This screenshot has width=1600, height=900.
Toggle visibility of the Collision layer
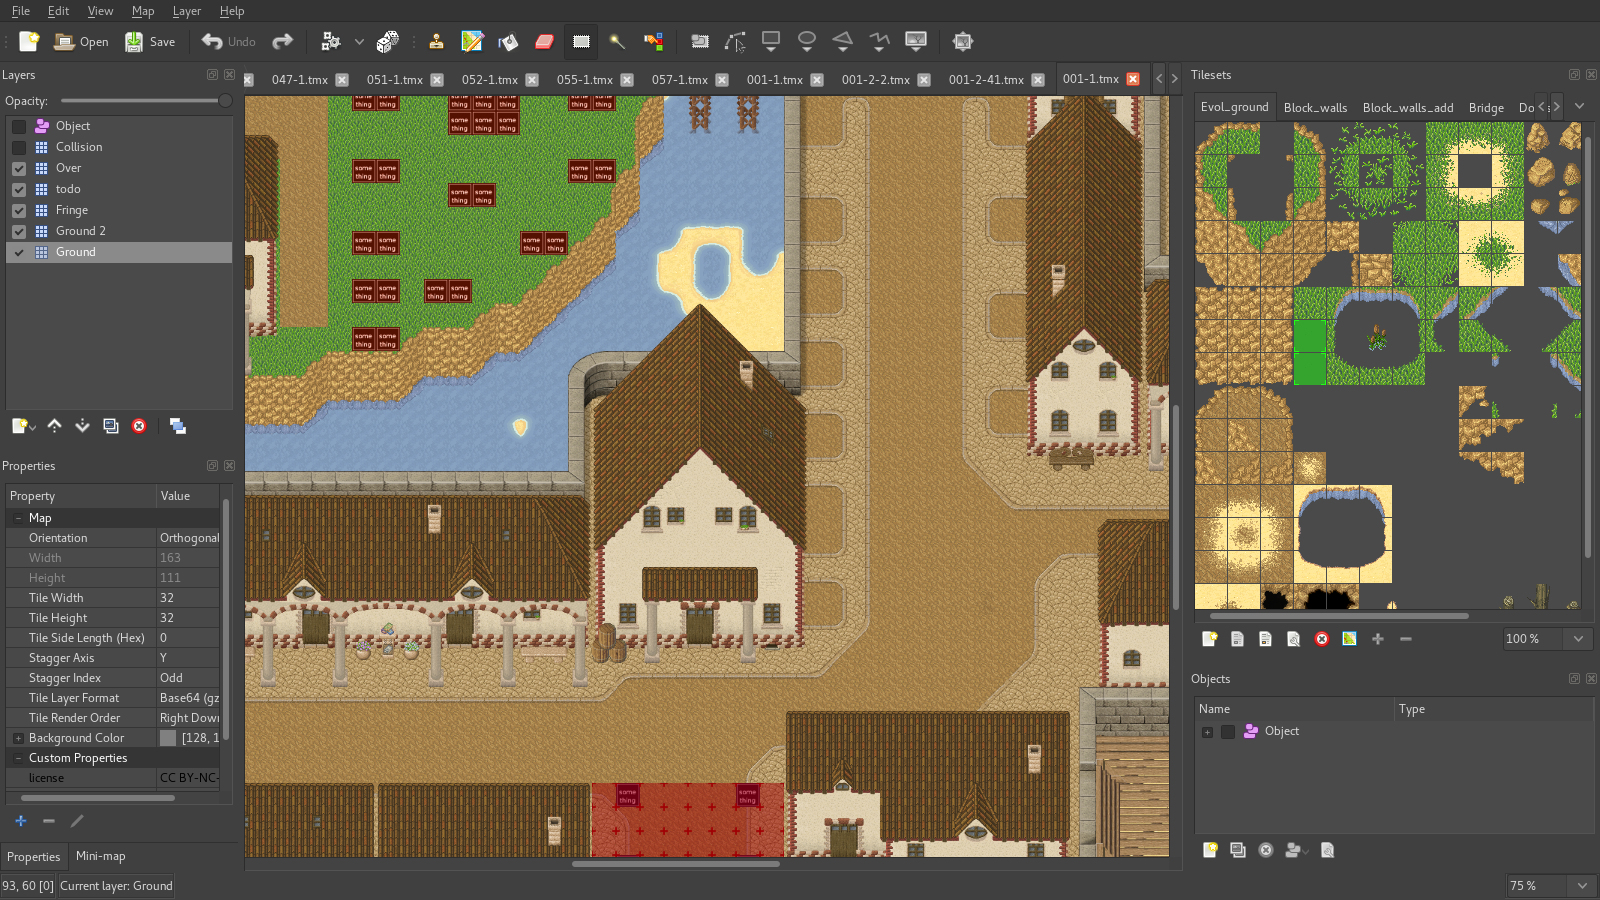[x=19, y=147]
